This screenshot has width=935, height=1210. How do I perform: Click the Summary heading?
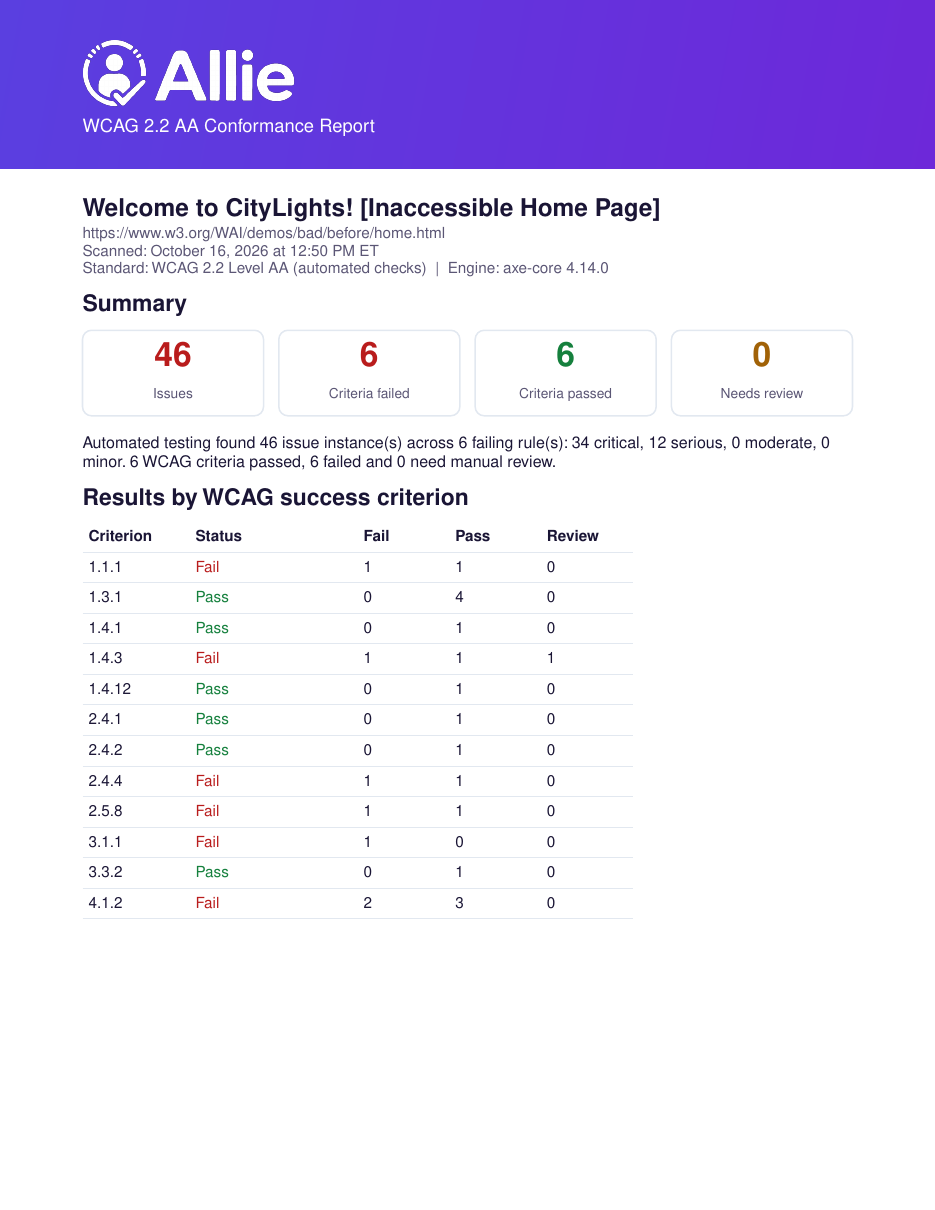pyautogui.click(x=134, y=303)
